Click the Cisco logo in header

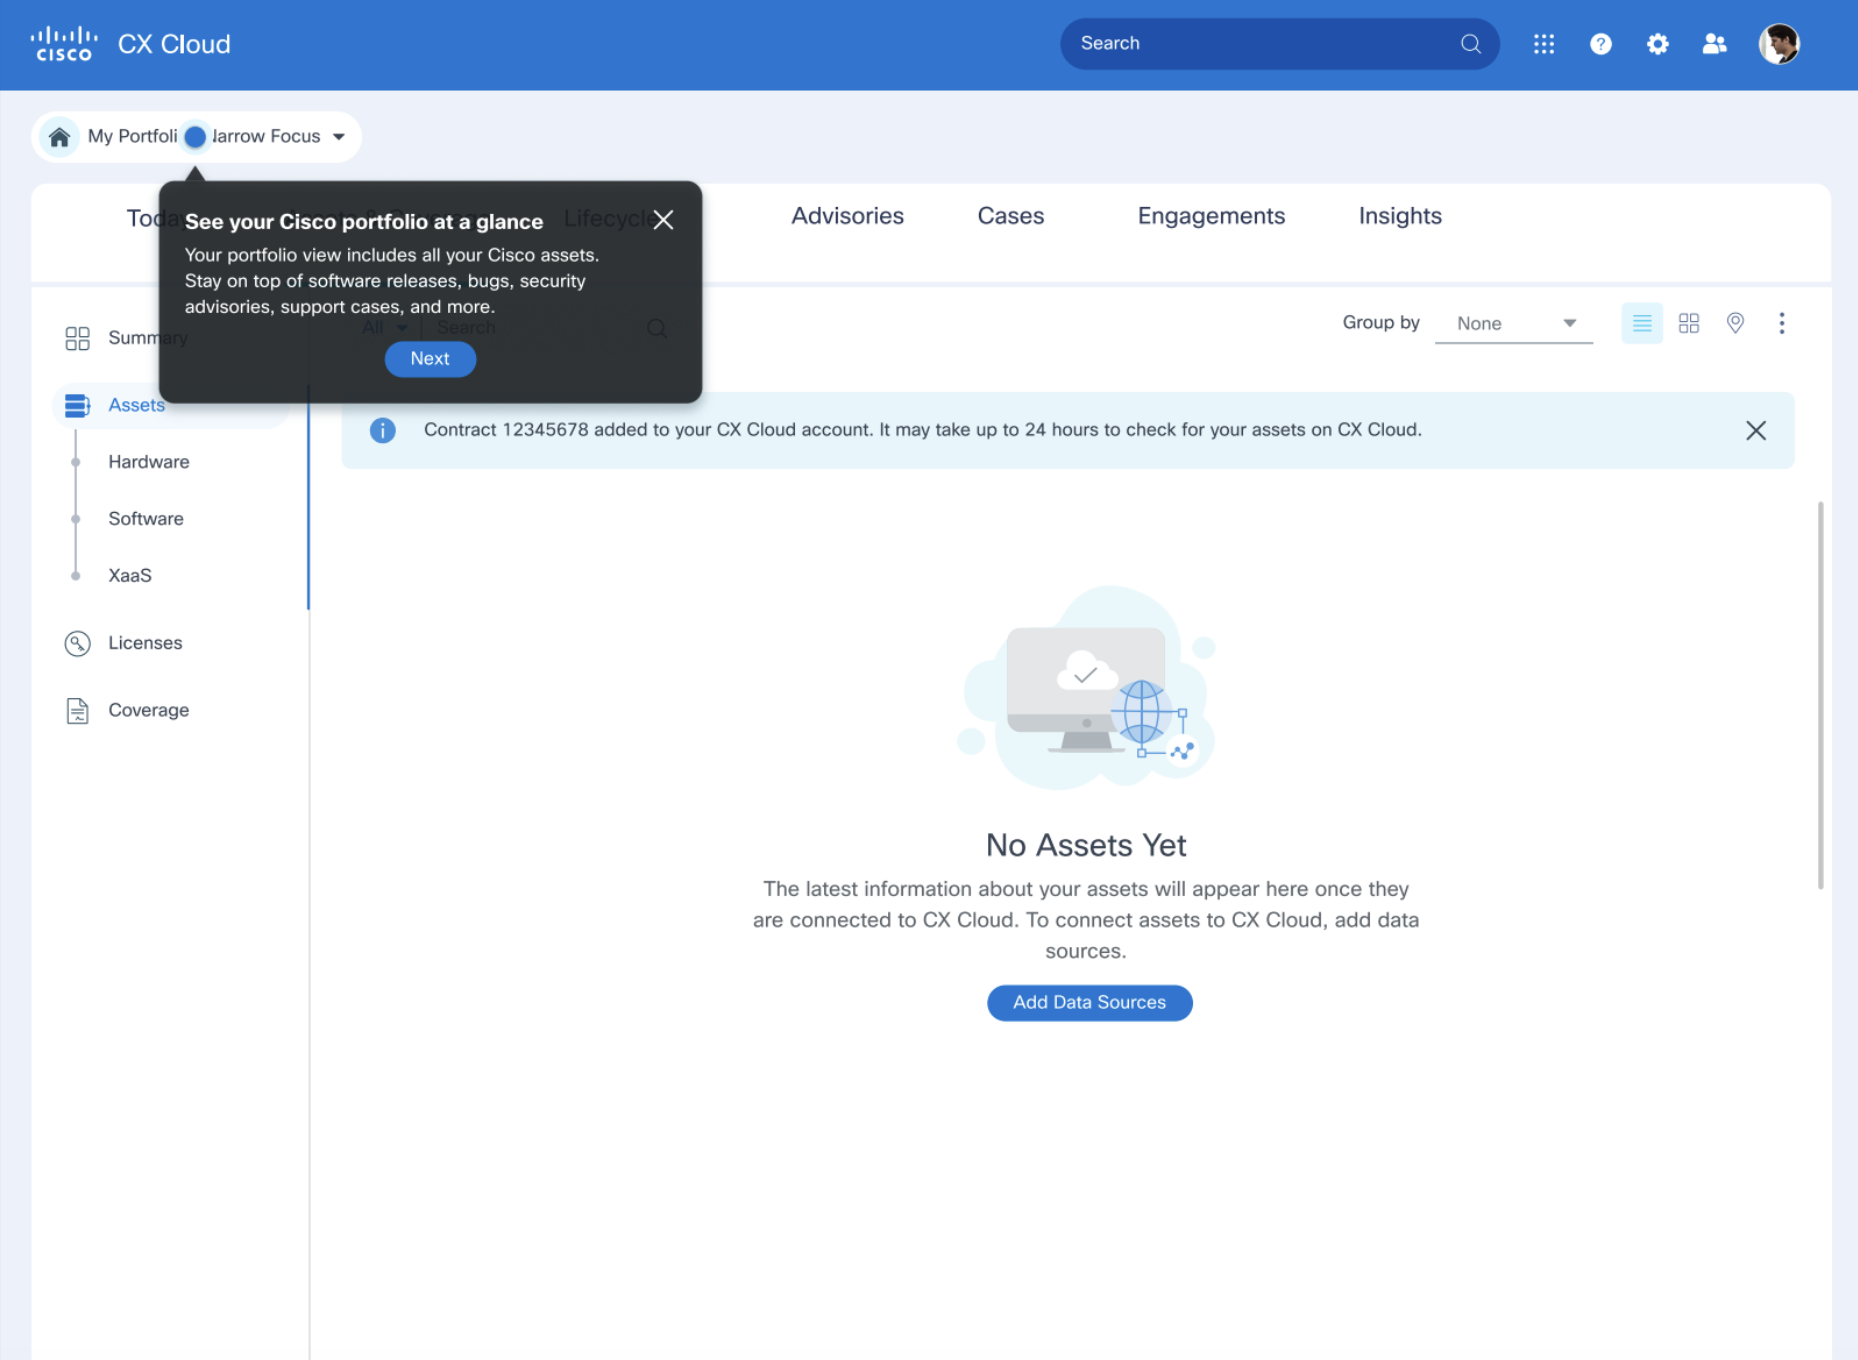click(64, 44)
